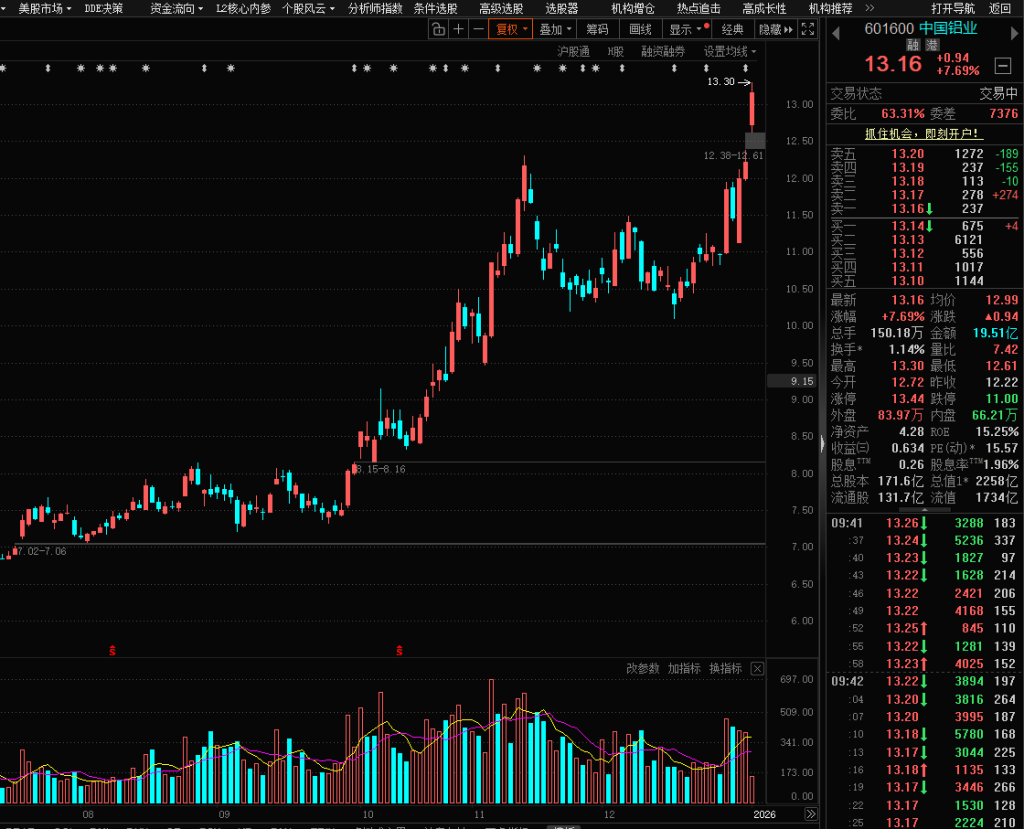1024x829 pixels.
Task: Zoom in chart with plus icon
Action: pyautogui.click(x=458, y=30)
